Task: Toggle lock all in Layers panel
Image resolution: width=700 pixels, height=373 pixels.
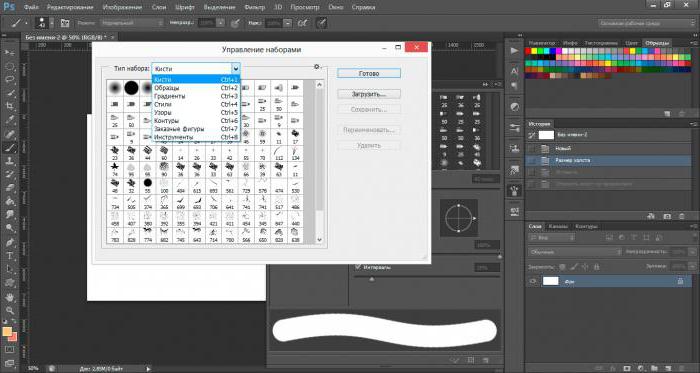Action: tap(596, 267)
